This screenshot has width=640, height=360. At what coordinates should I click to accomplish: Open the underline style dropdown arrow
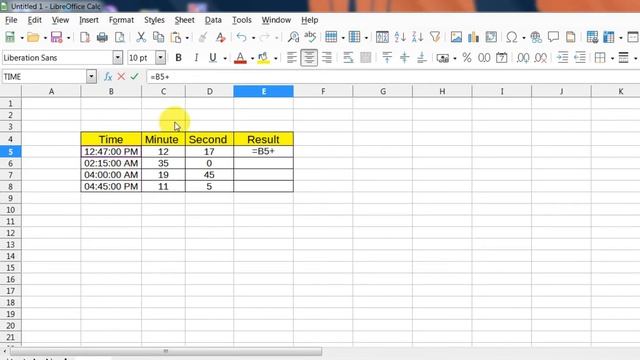[225, 58]
